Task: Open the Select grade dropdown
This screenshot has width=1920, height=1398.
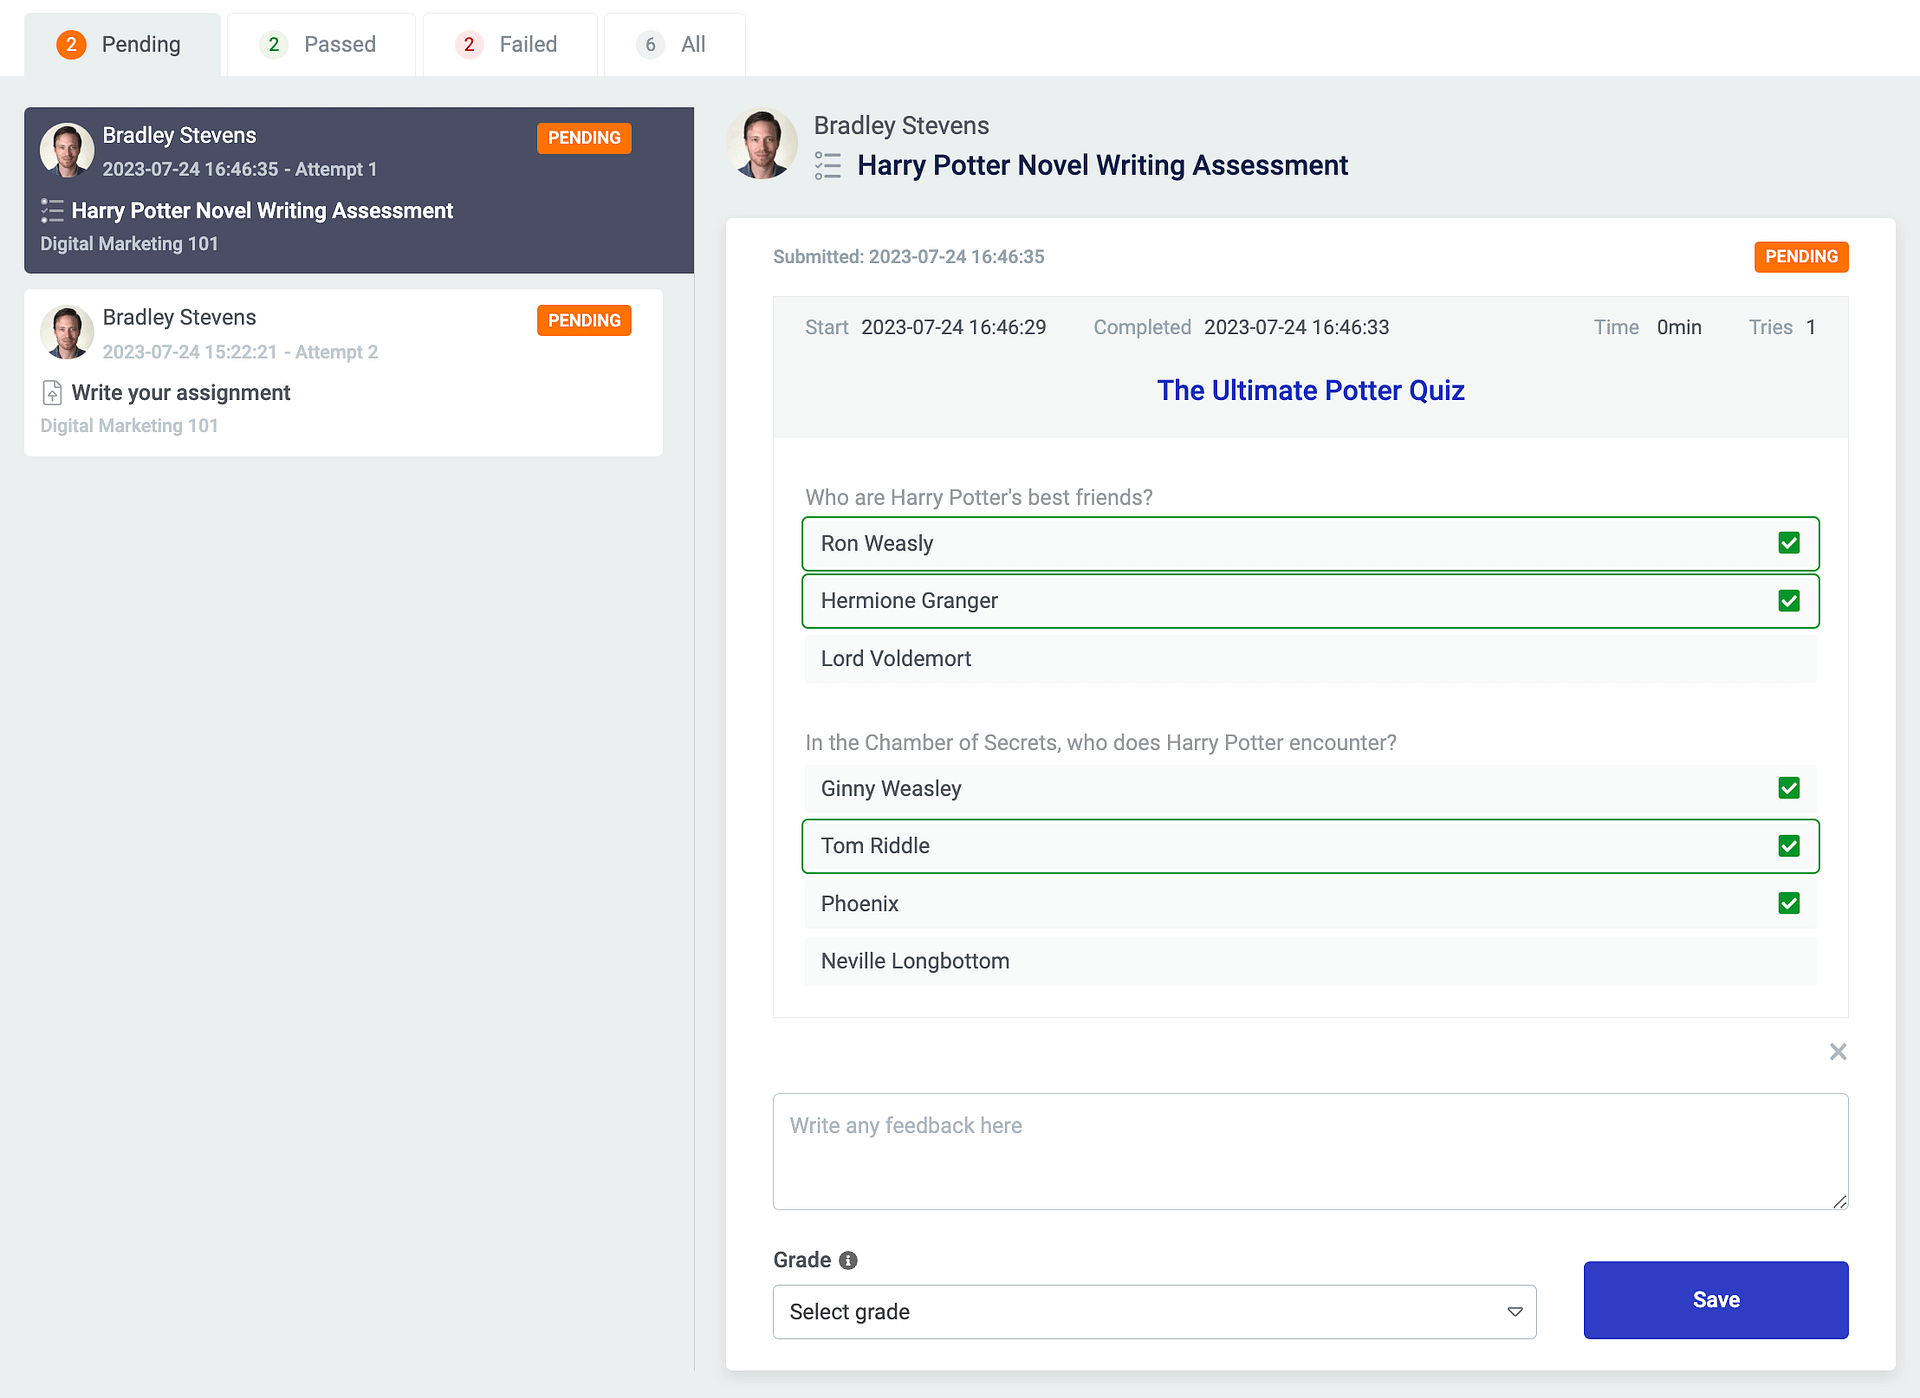Action: click(x=1154, y=1311)
